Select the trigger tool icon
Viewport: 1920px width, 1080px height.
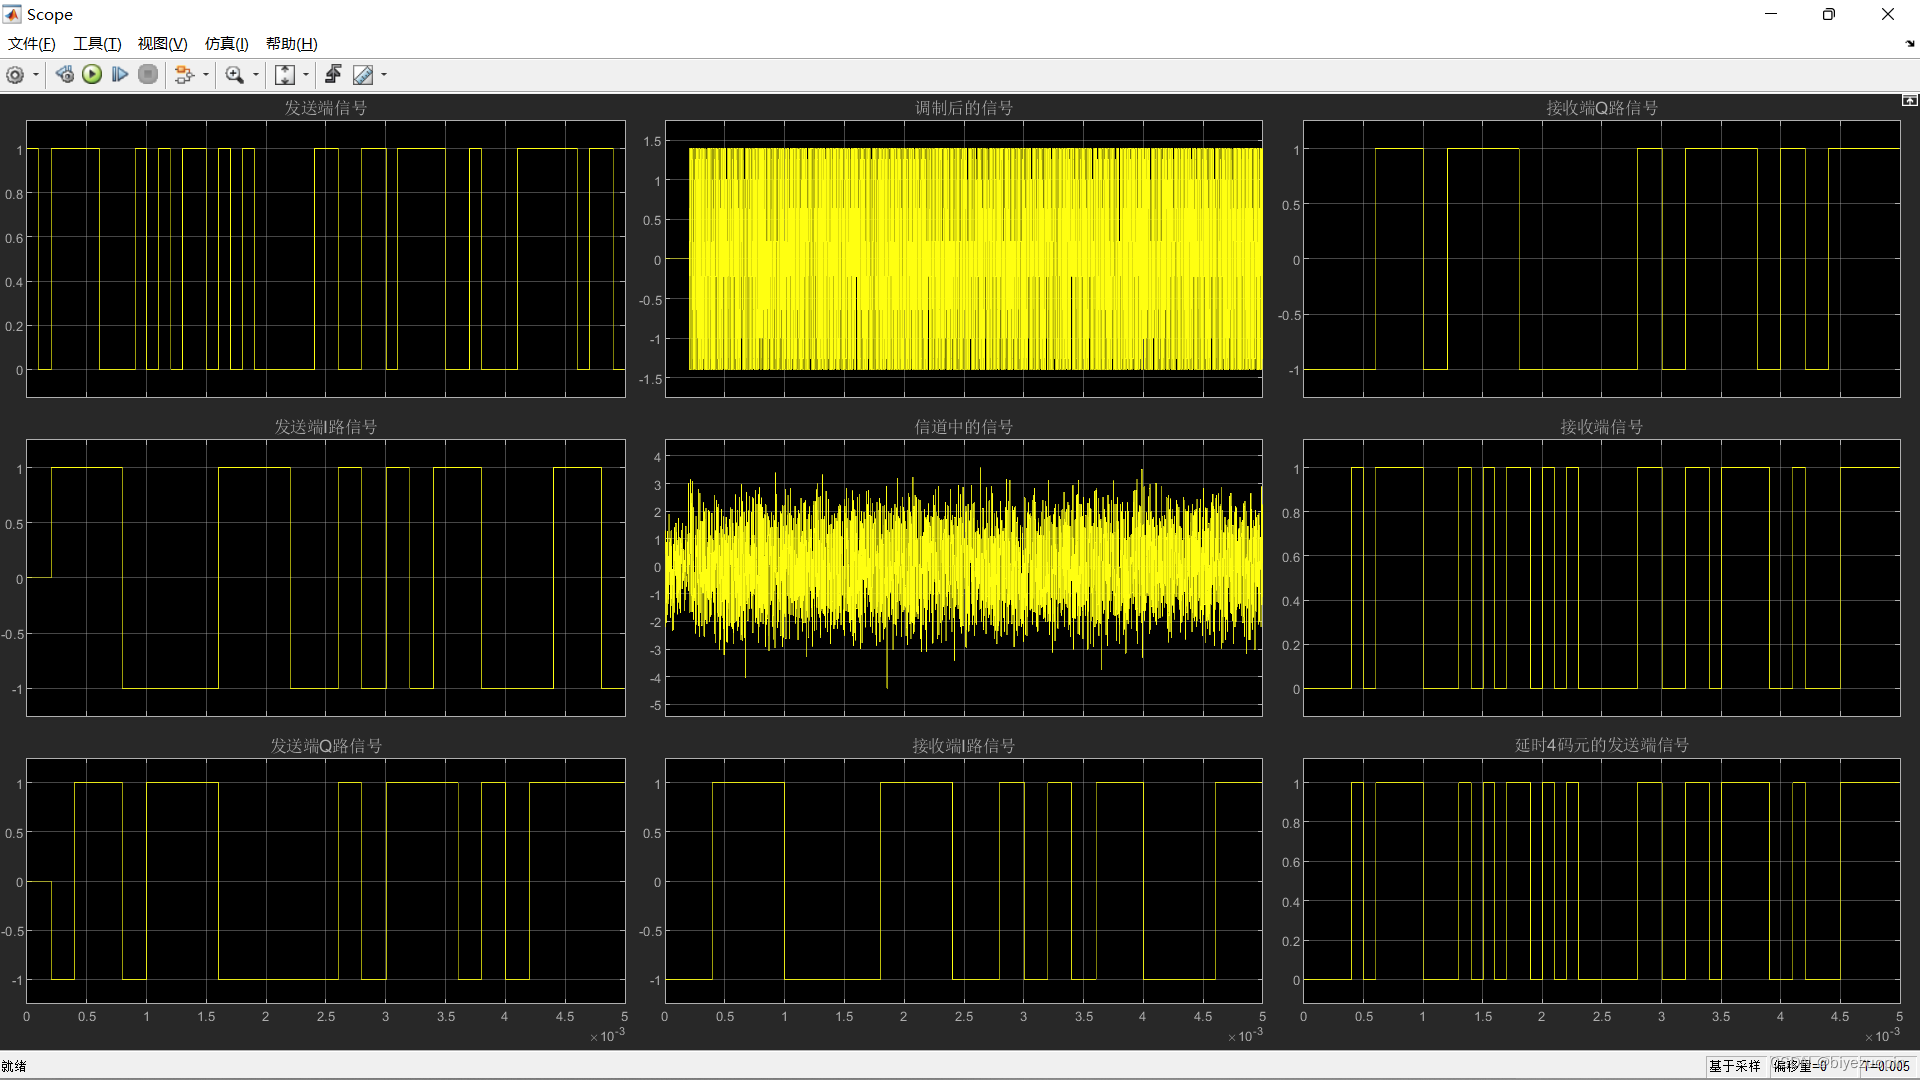tap(333, 74)
